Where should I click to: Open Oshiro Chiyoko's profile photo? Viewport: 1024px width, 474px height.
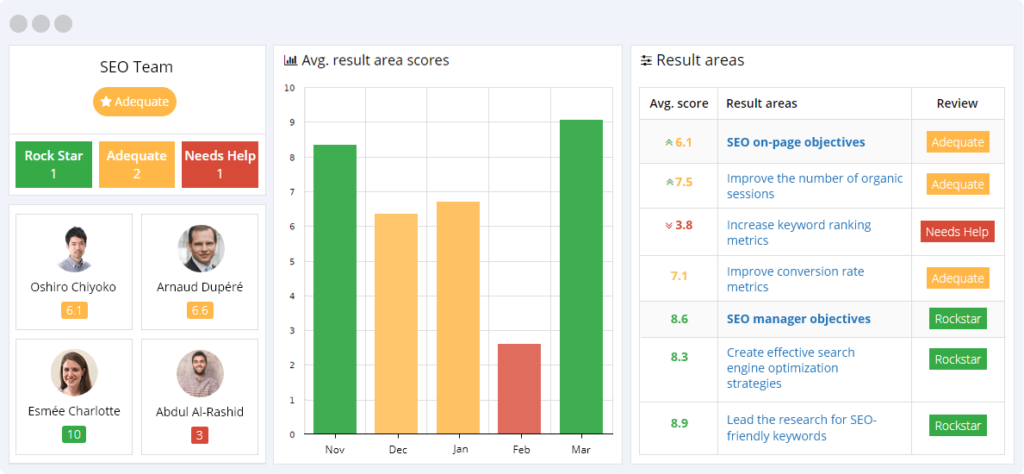point(74,248)
